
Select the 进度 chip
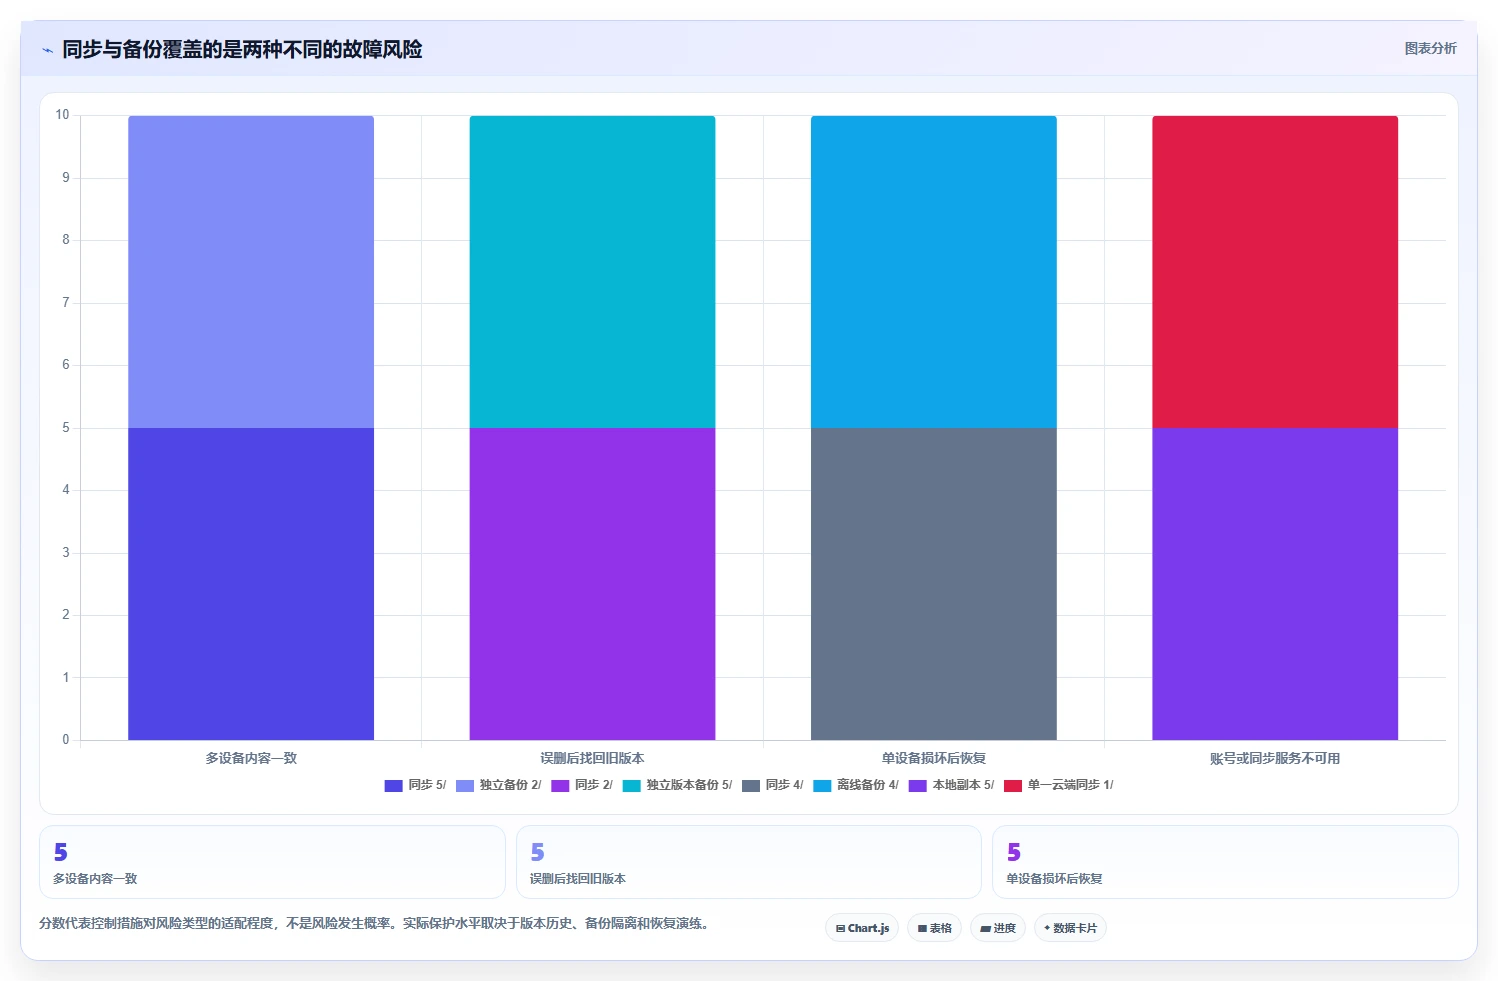(997, 928)
